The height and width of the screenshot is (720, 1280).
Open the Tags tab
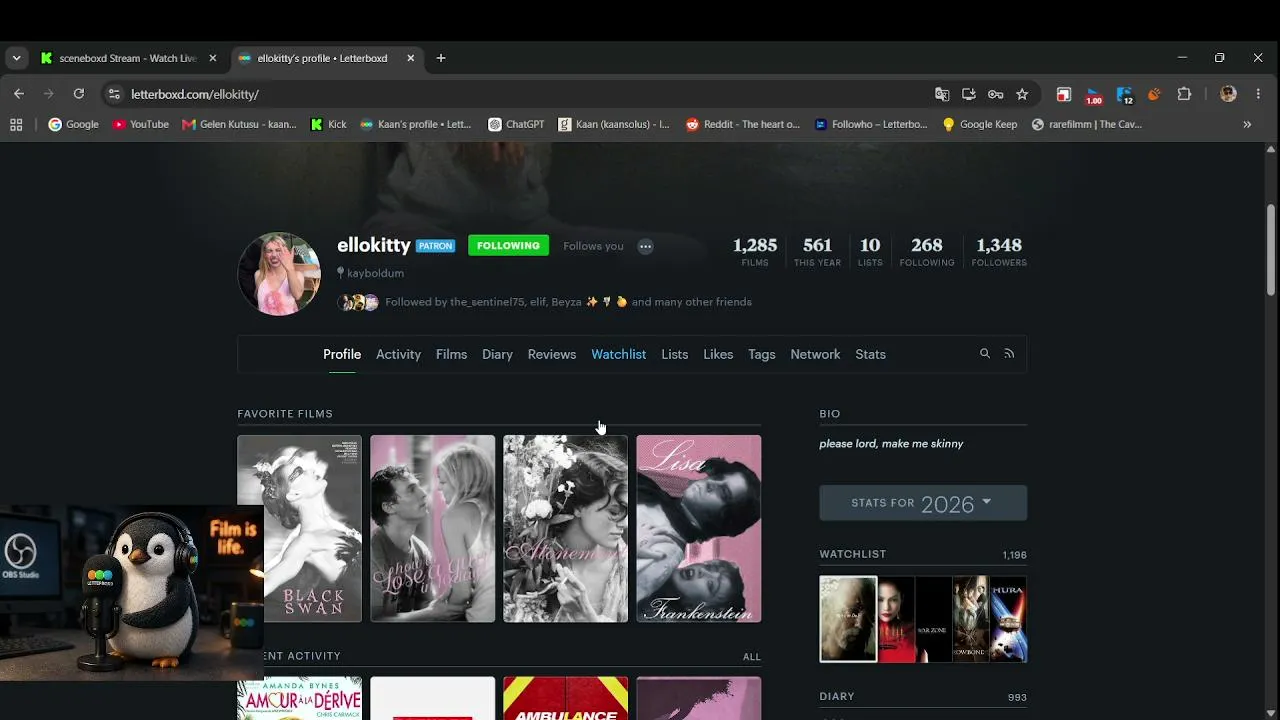pyautogui.click(x=762, y=354)
